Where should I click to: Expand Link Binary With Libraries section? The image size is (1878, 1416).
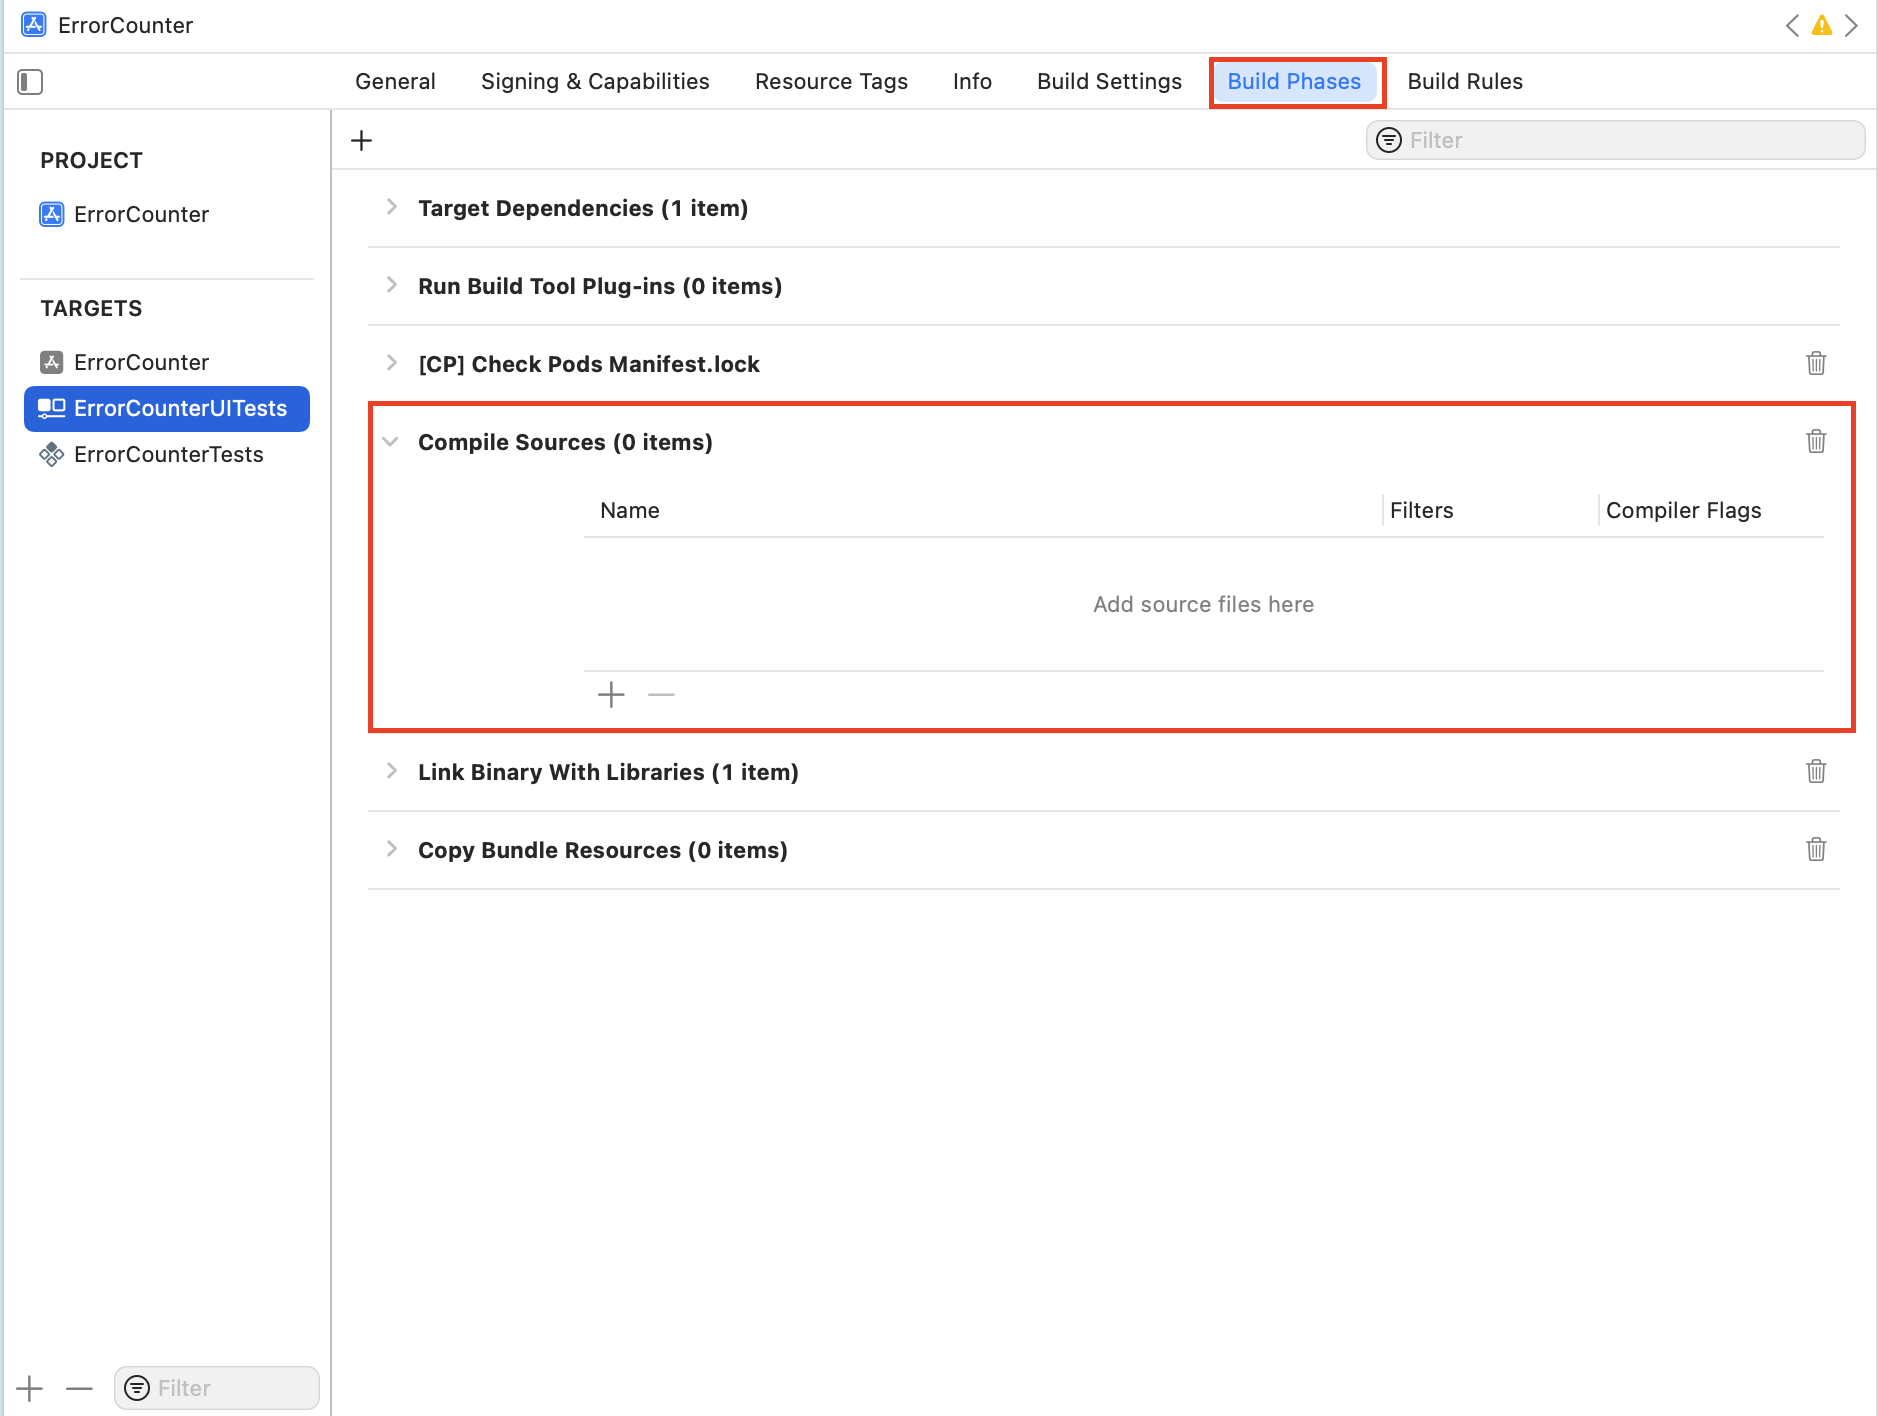pos(392,772)
